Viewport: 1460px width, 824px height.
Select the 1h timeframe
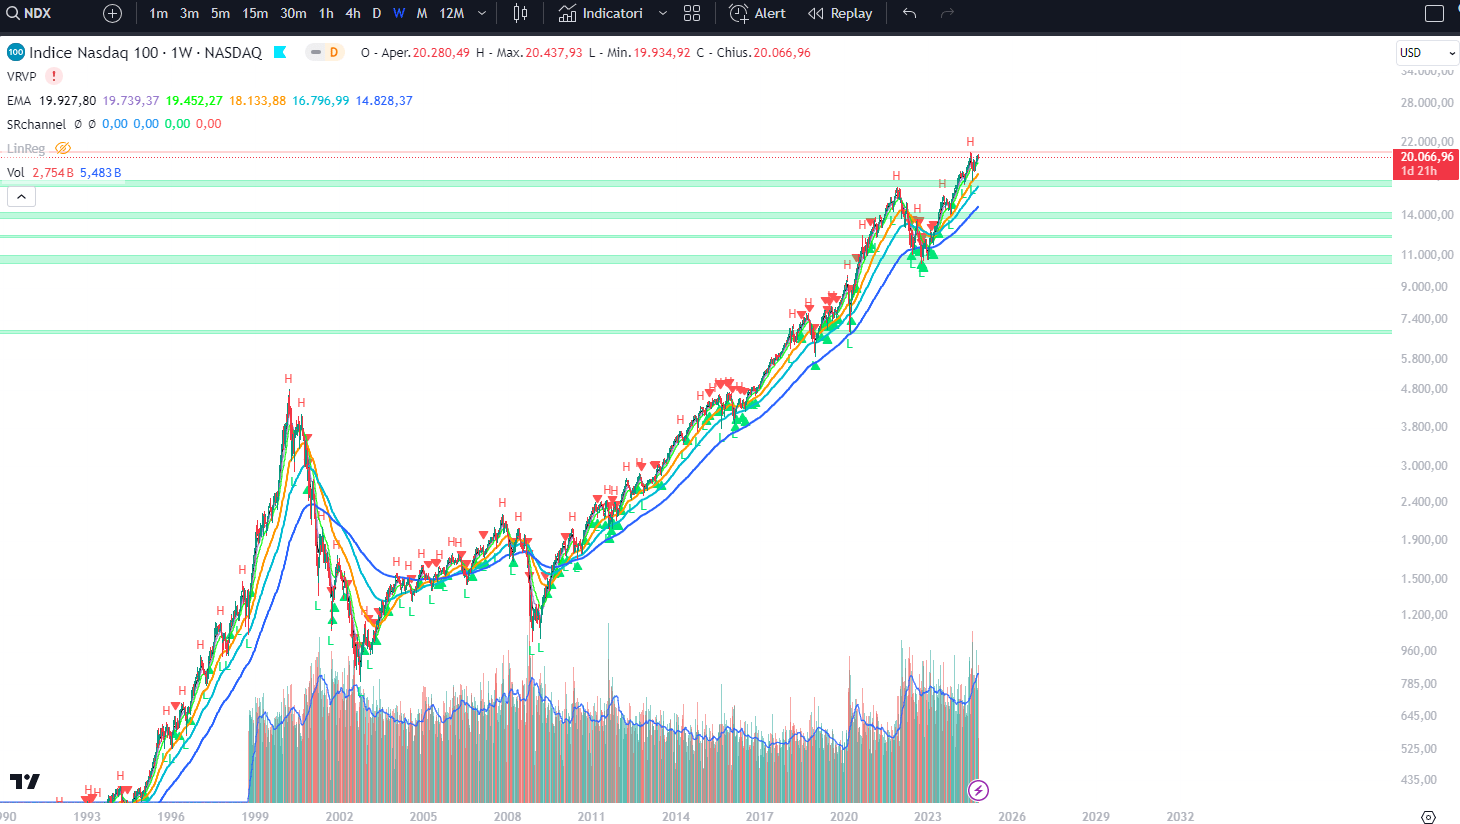325,14
